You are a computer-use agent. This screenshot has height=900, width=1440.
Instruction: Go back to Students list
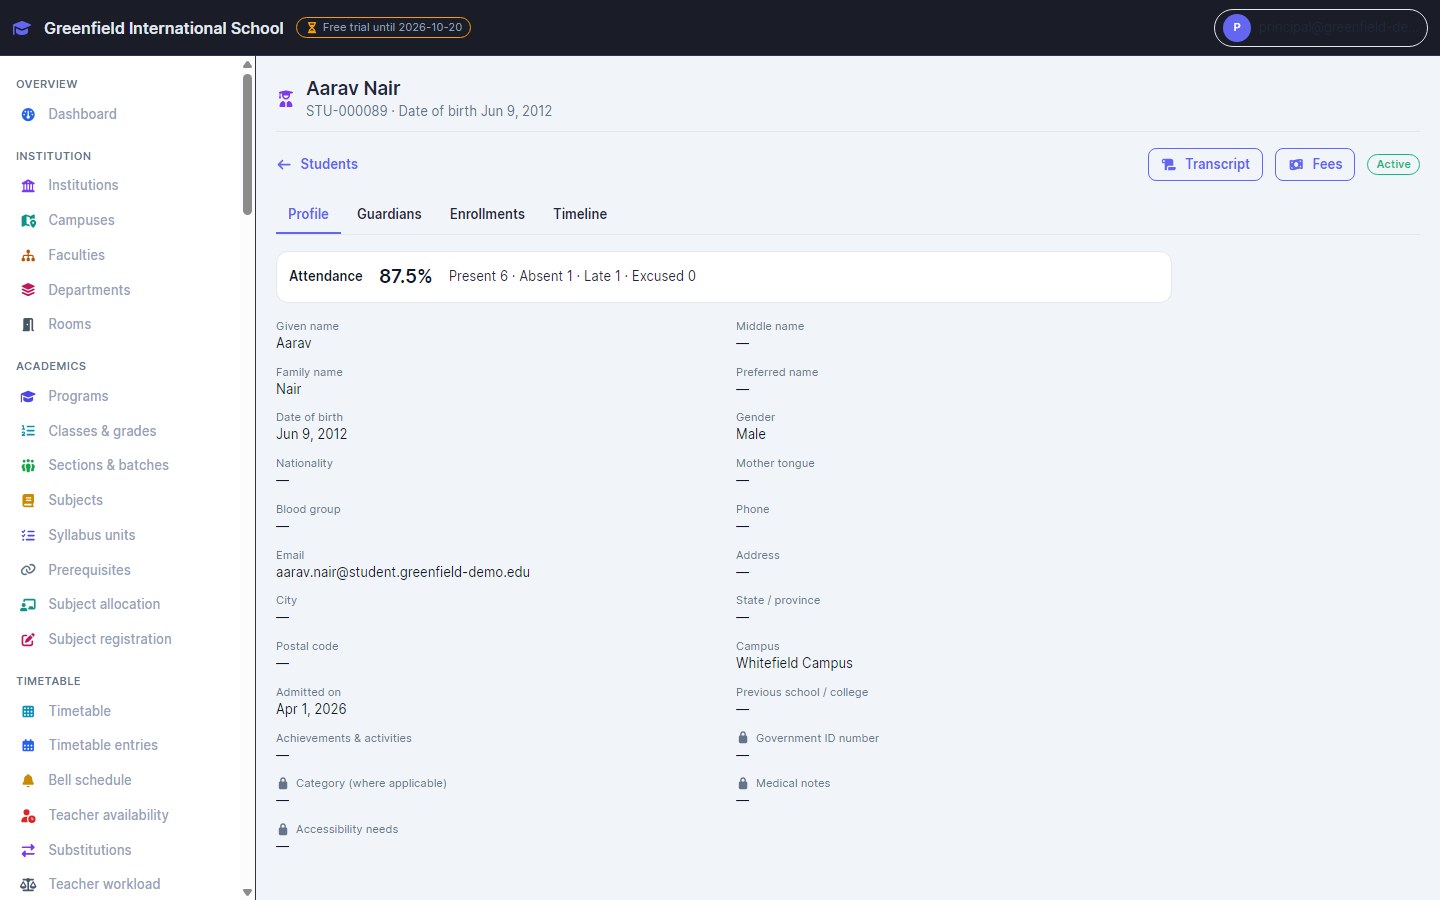317,164
